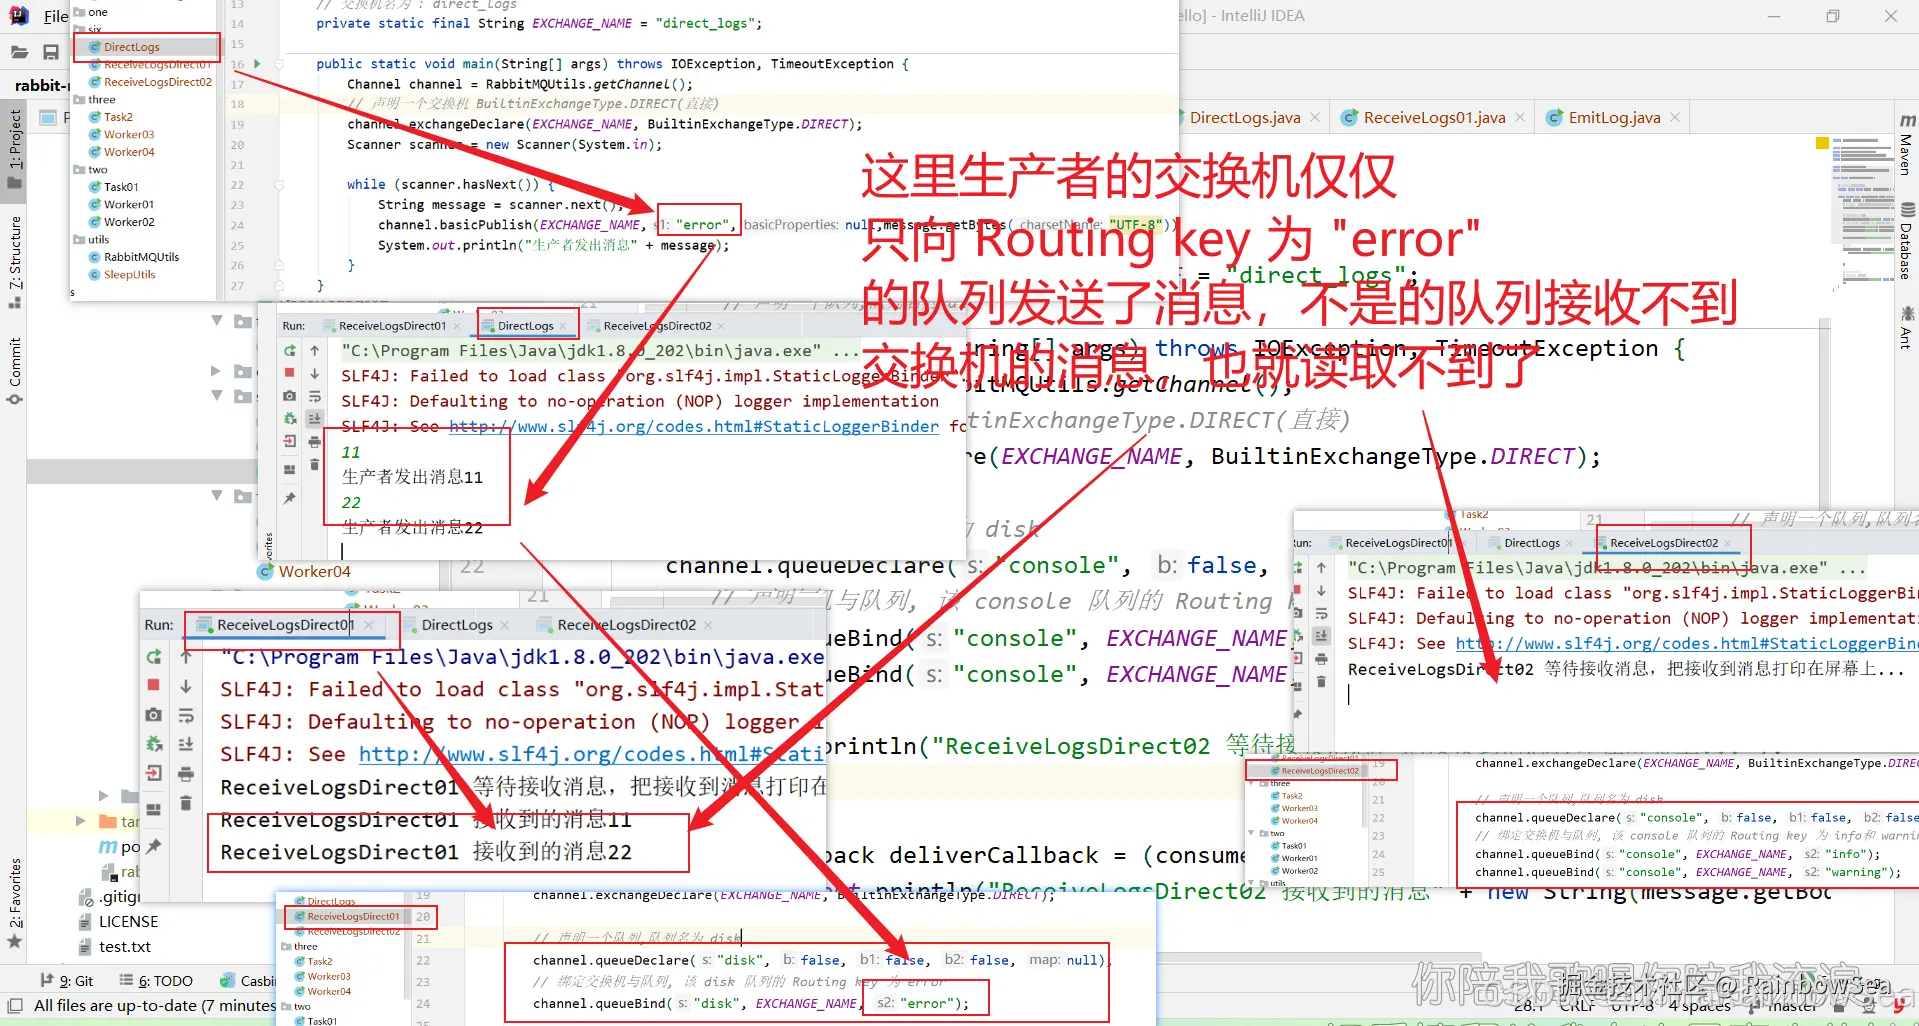
Task: Toggle scroll-to-end in right ReceiveLogsDirect02 Run panel
Action: (x=1321, y=636)
